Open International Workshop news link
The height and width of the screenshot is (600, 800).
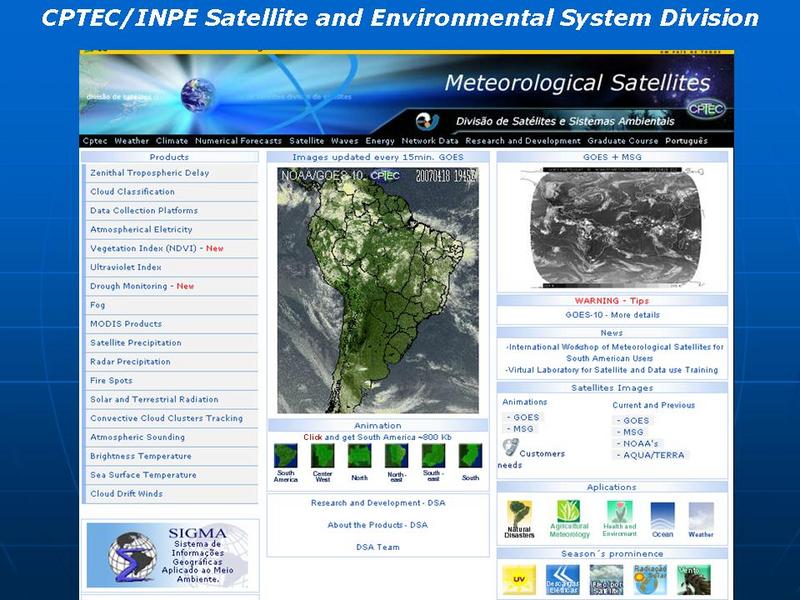pos(614,353)
